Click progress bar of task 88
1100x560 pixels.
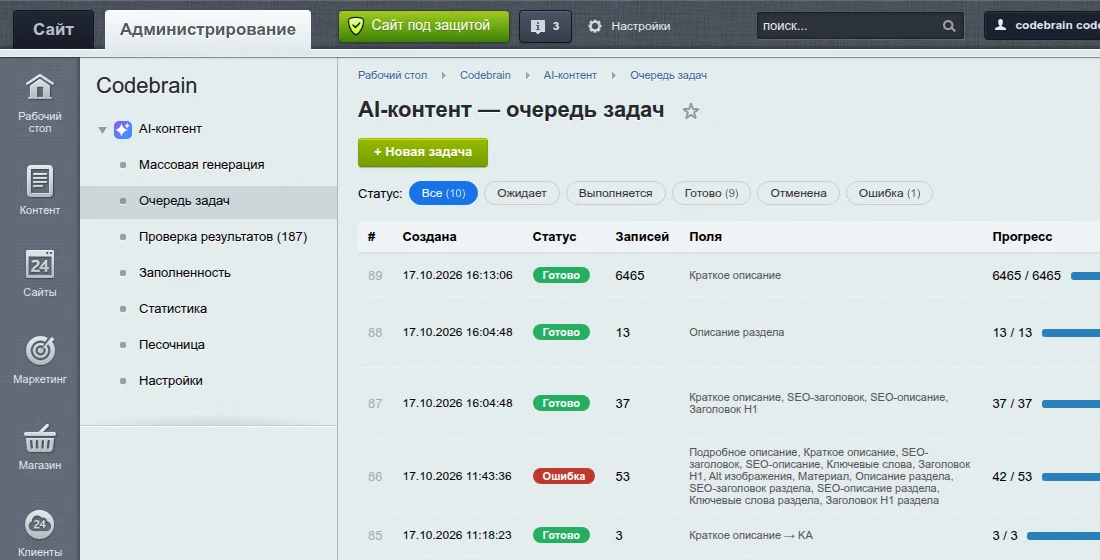coord(1071,333)
